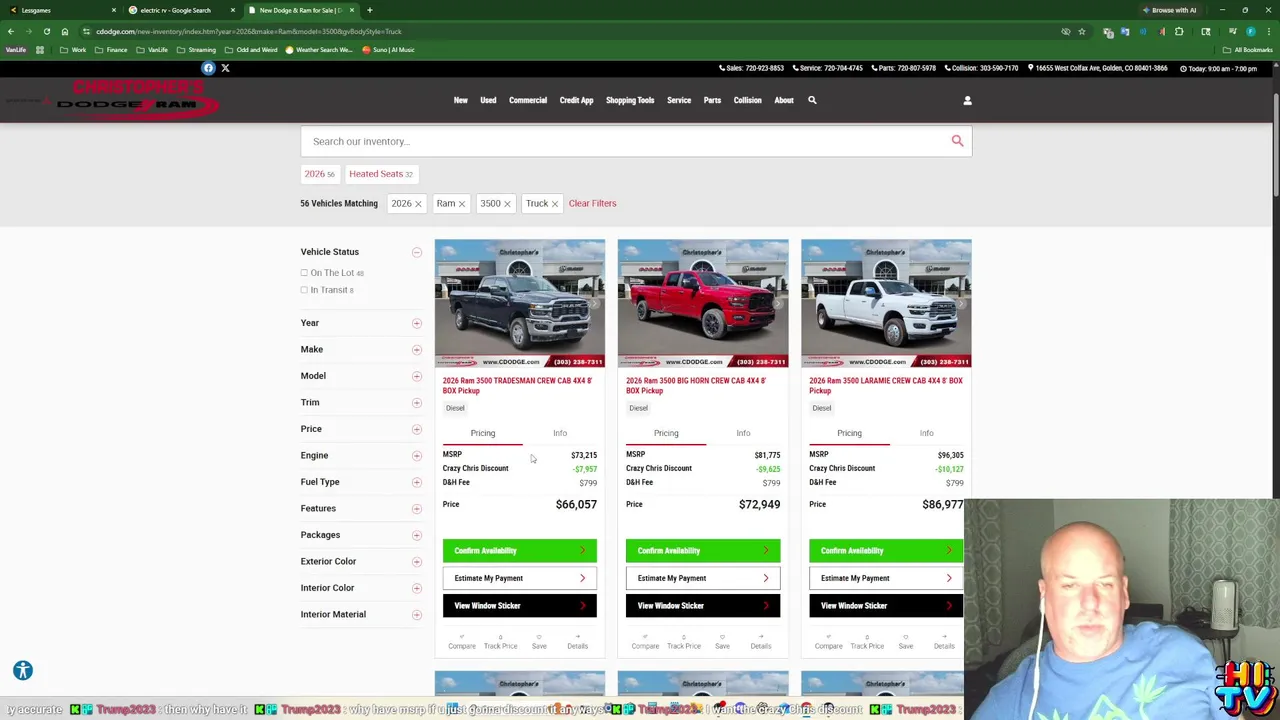Click Browse with AI button
Viewport: 1280px width, 720px height.
click(x=1169, y=10)
